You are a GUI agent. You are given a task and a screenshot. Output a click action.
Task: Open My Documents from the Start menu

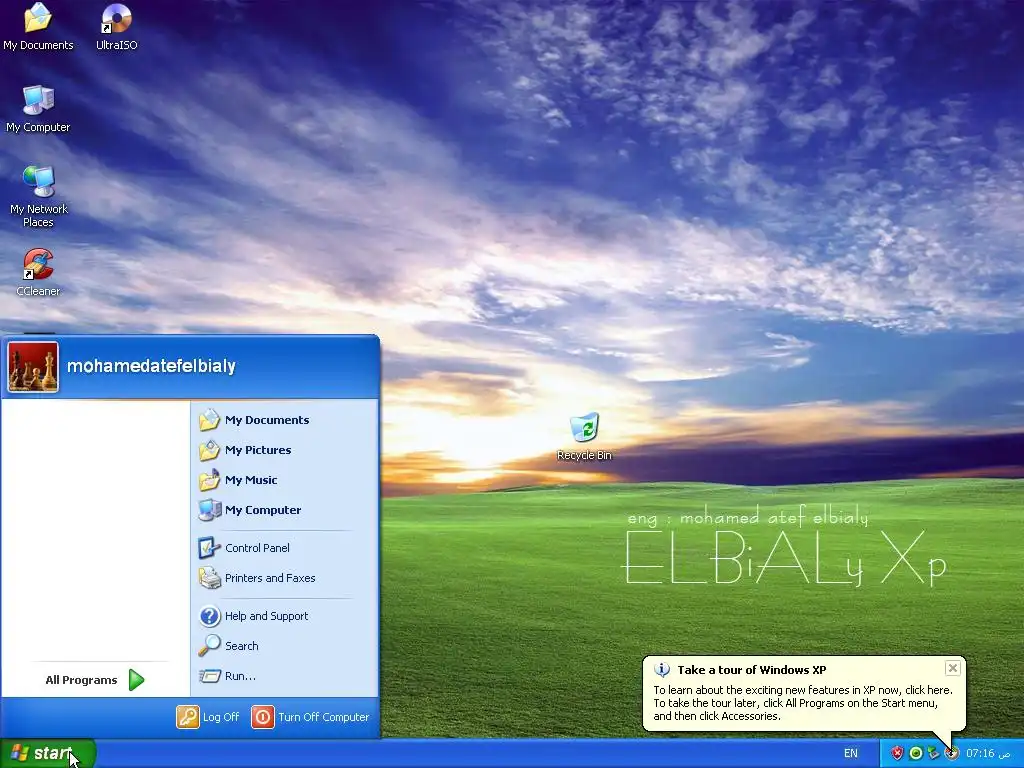click(266, 420)
